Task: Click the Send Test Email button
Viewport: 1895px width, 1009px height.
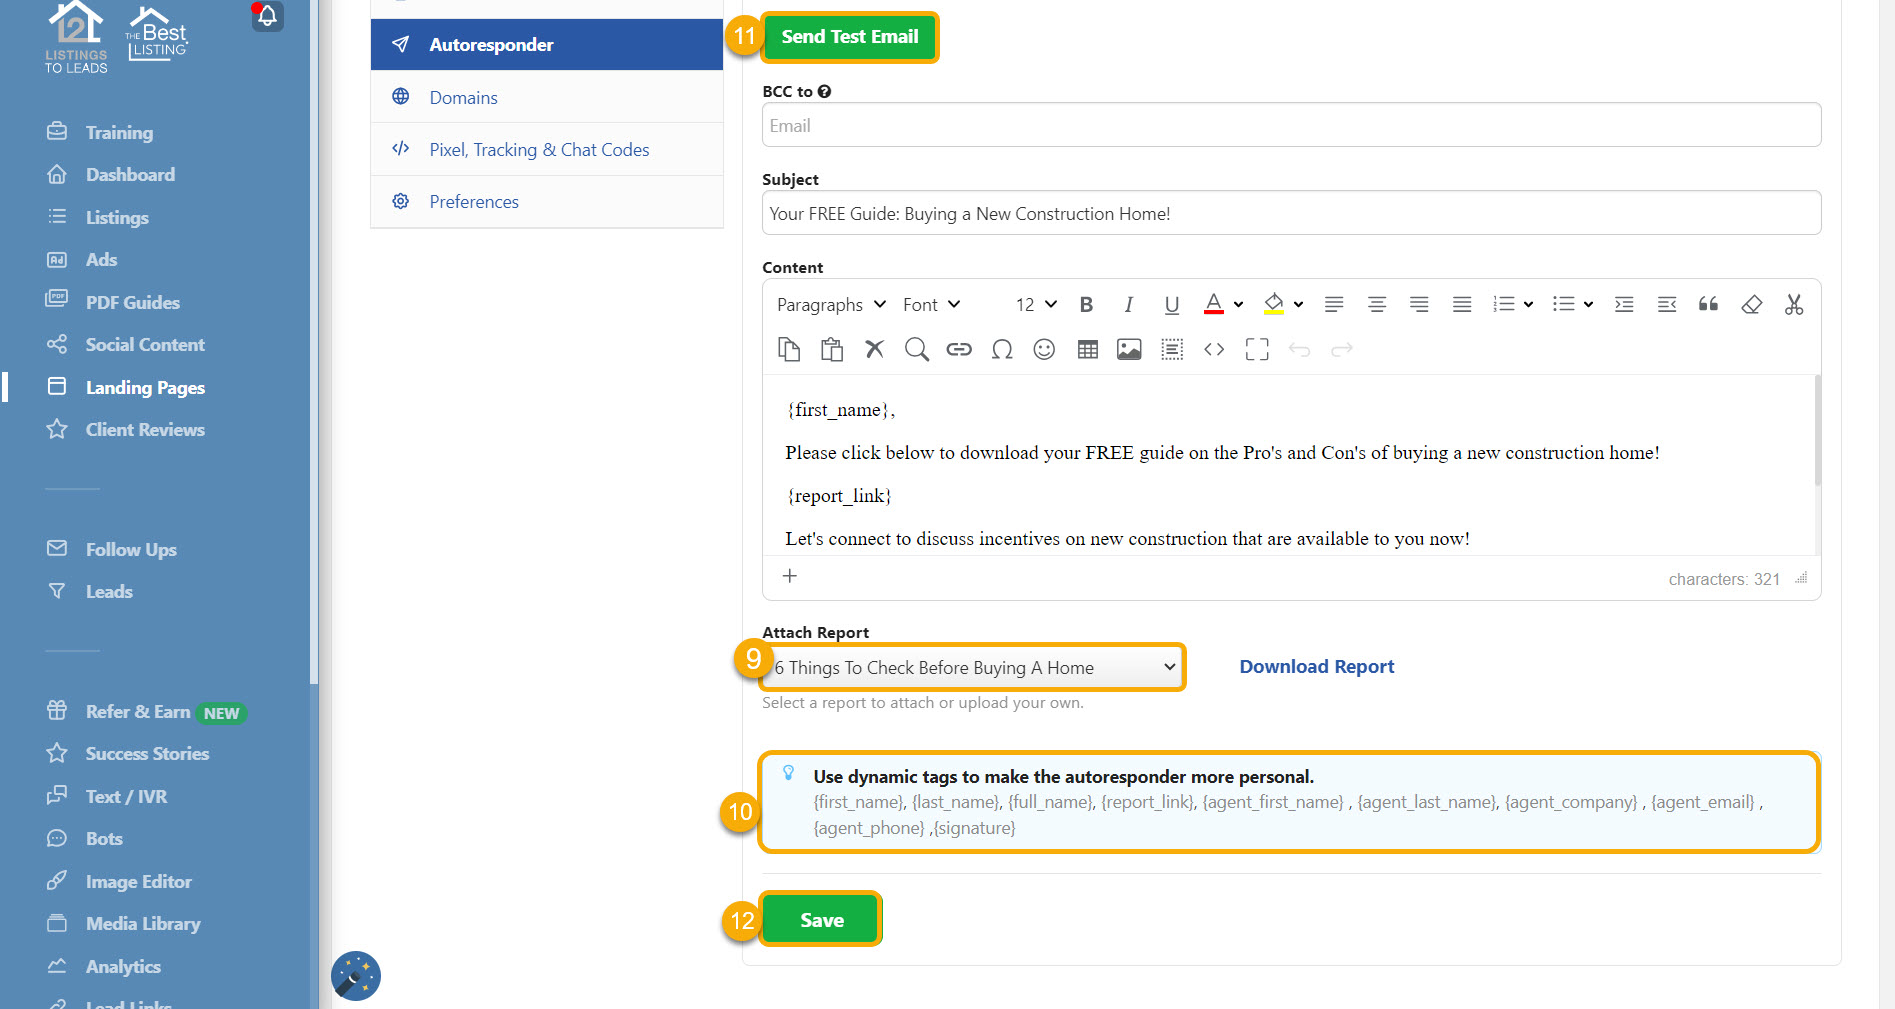Action: pos(849,37)
